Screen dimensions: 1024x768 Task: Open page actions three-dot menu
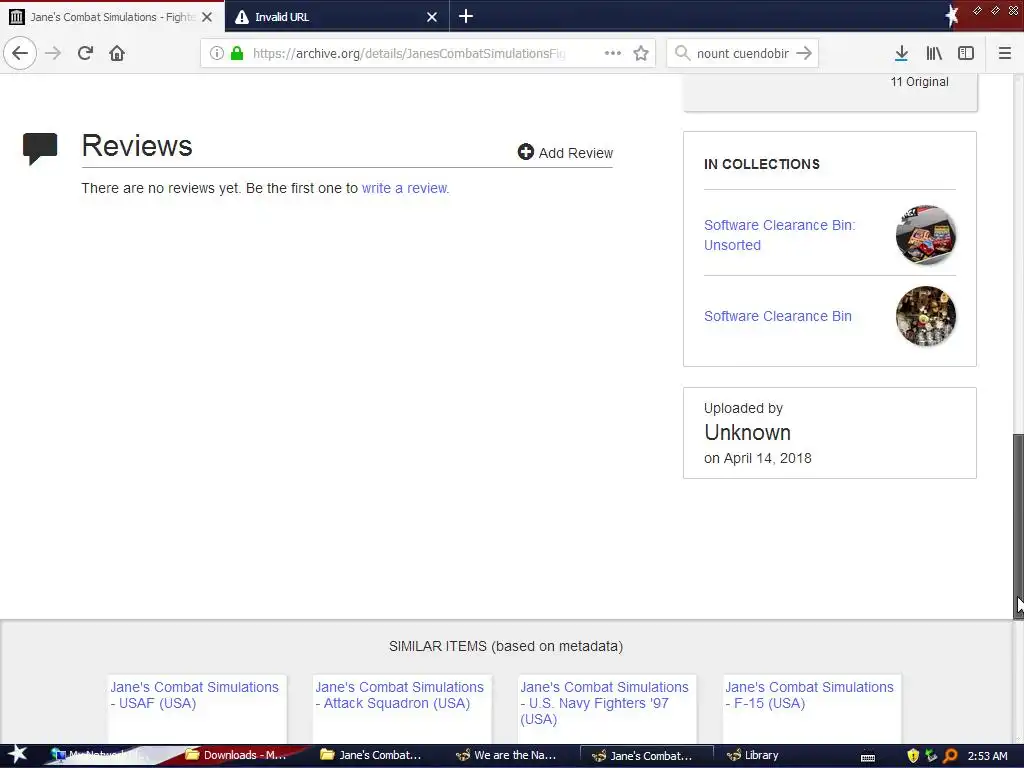613,53
